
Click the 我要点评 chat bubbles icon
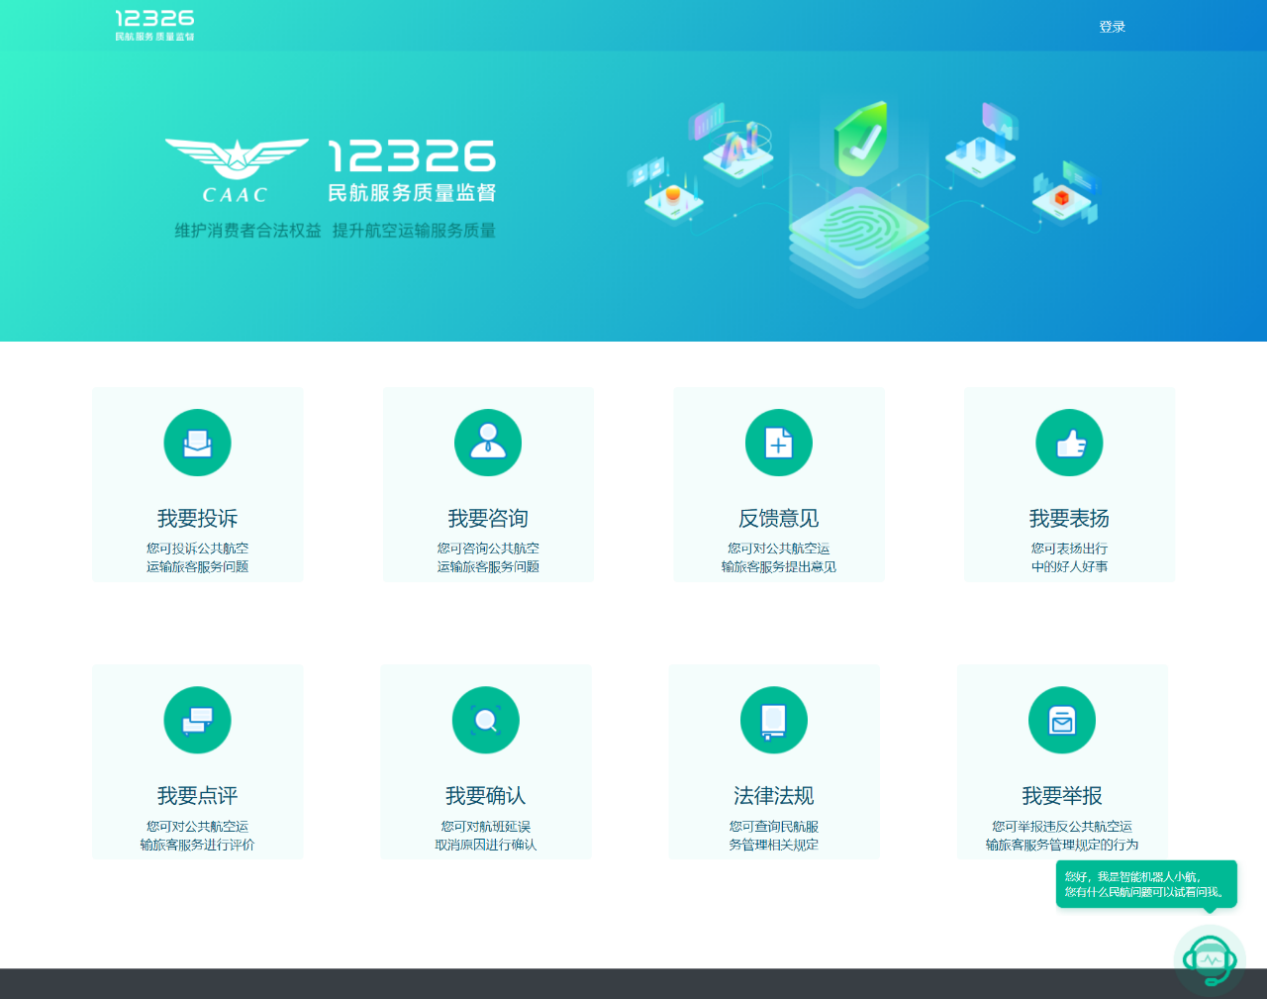197,720
